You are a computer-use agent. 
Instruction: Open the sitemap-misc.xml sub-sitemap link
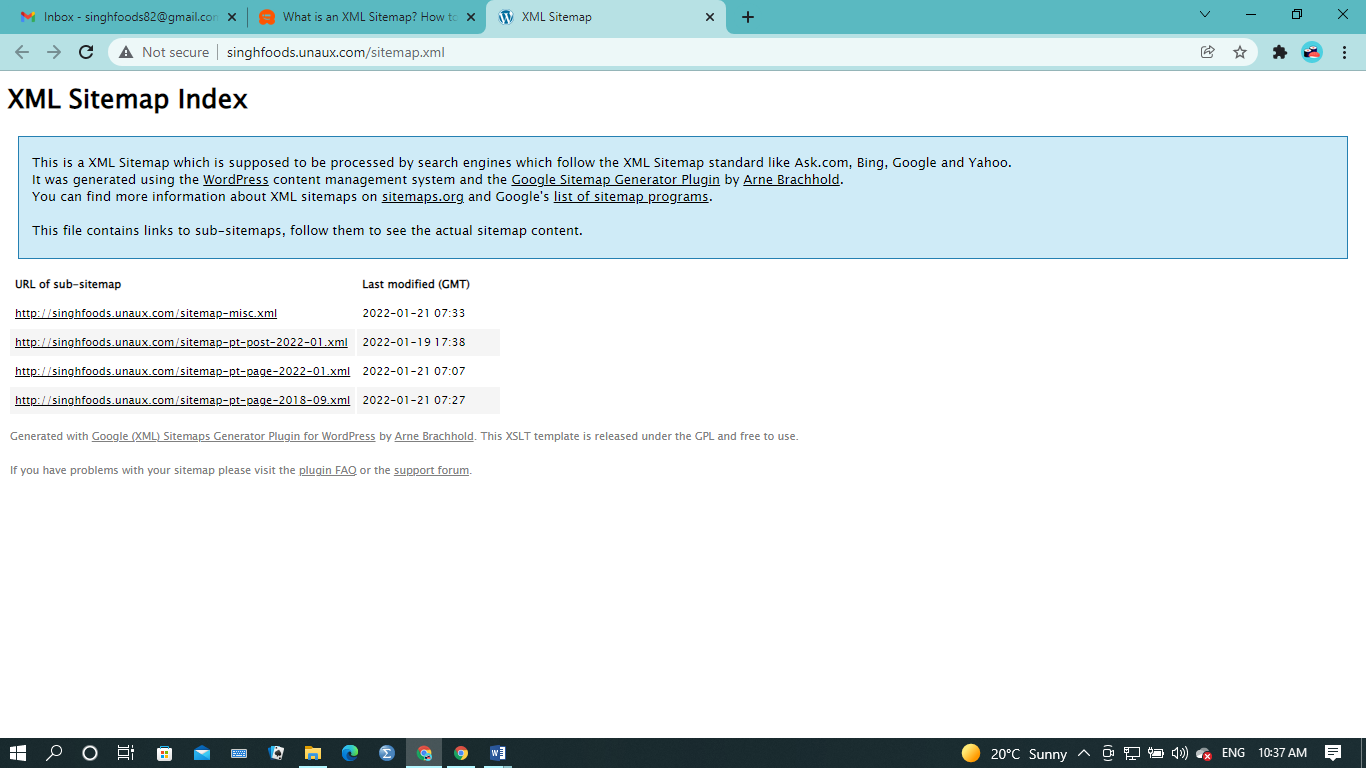pyautogui.click(x=146, y=313)
